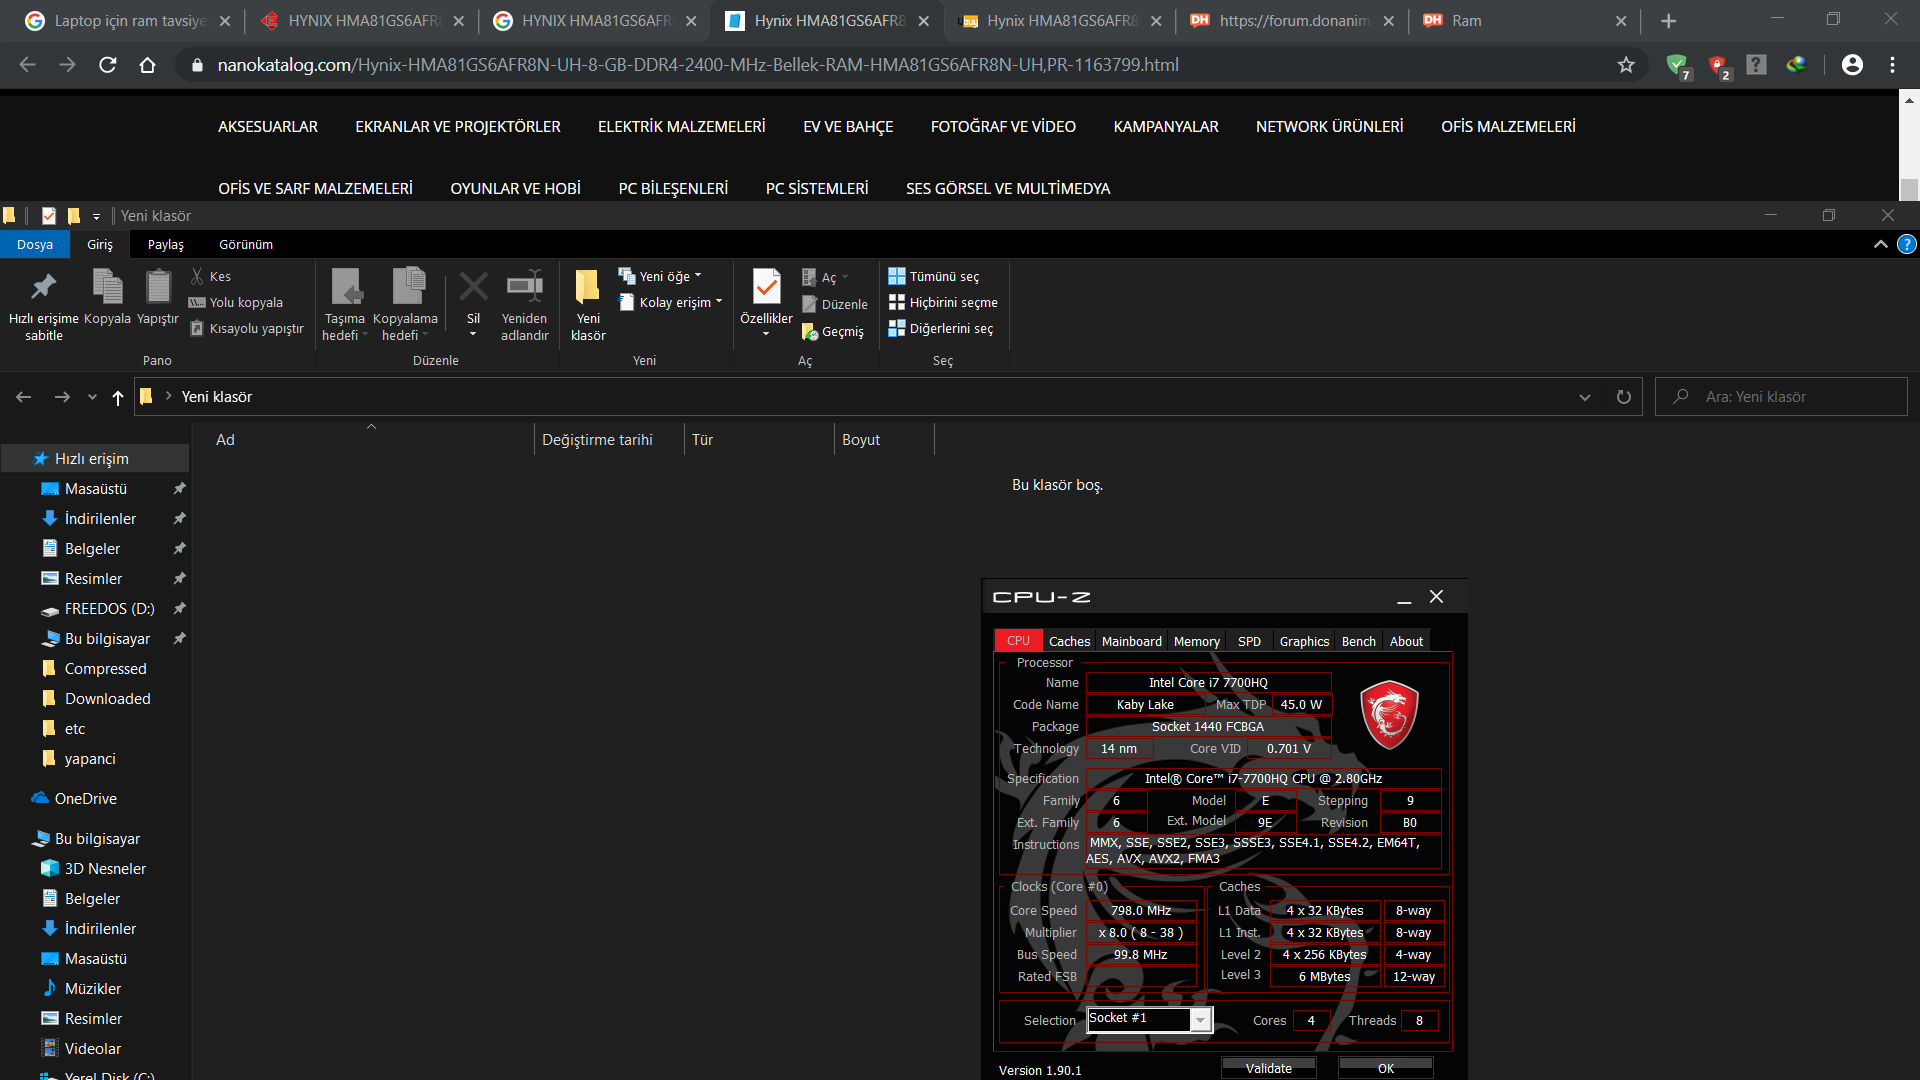
Task: Open the PC BİLEŞENLERİ category link
Action: 673,188
